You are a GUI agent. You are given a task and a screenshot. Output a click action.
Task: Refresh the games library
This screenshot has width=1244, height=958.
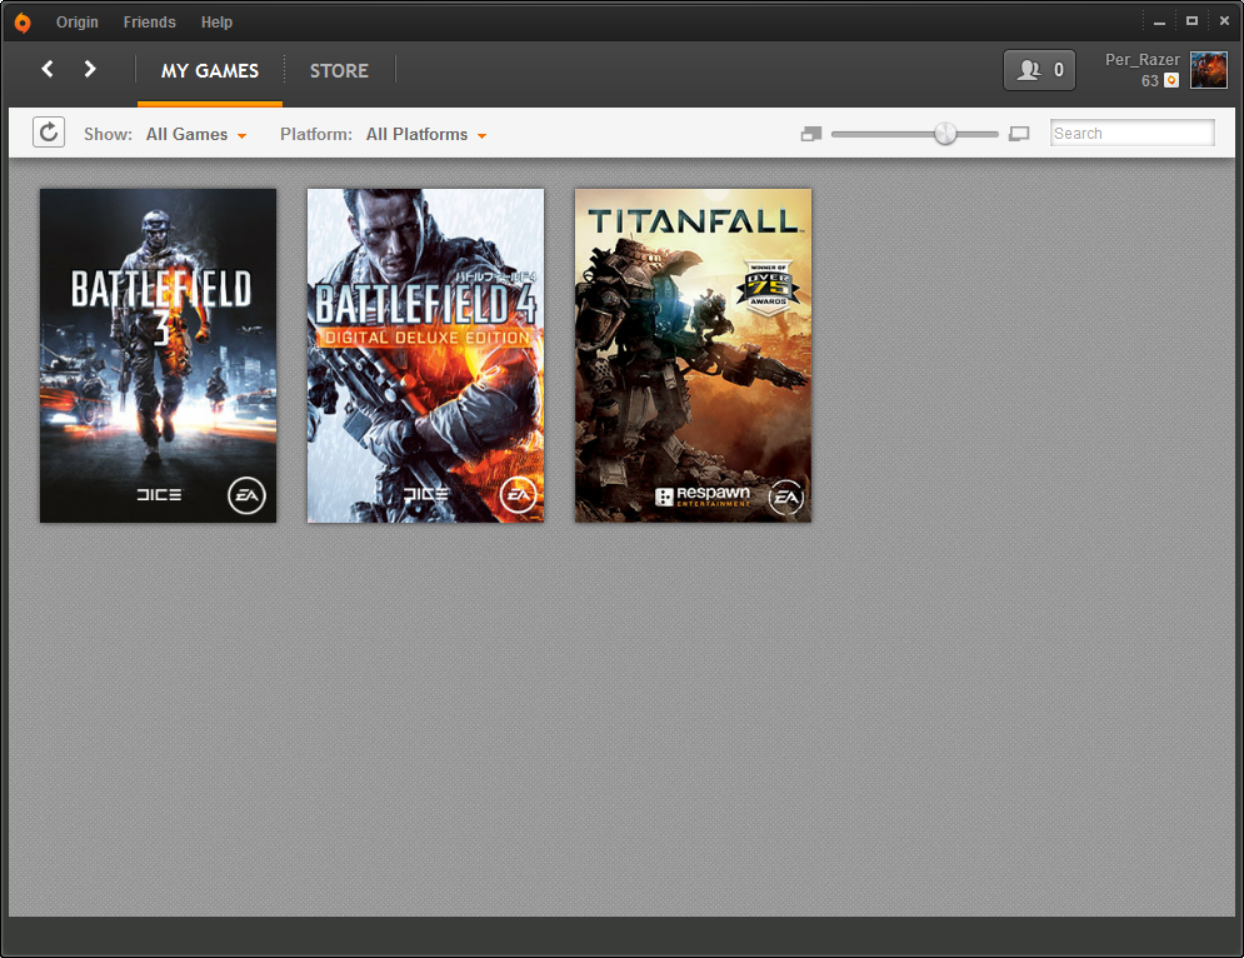[x=49, y=132]
